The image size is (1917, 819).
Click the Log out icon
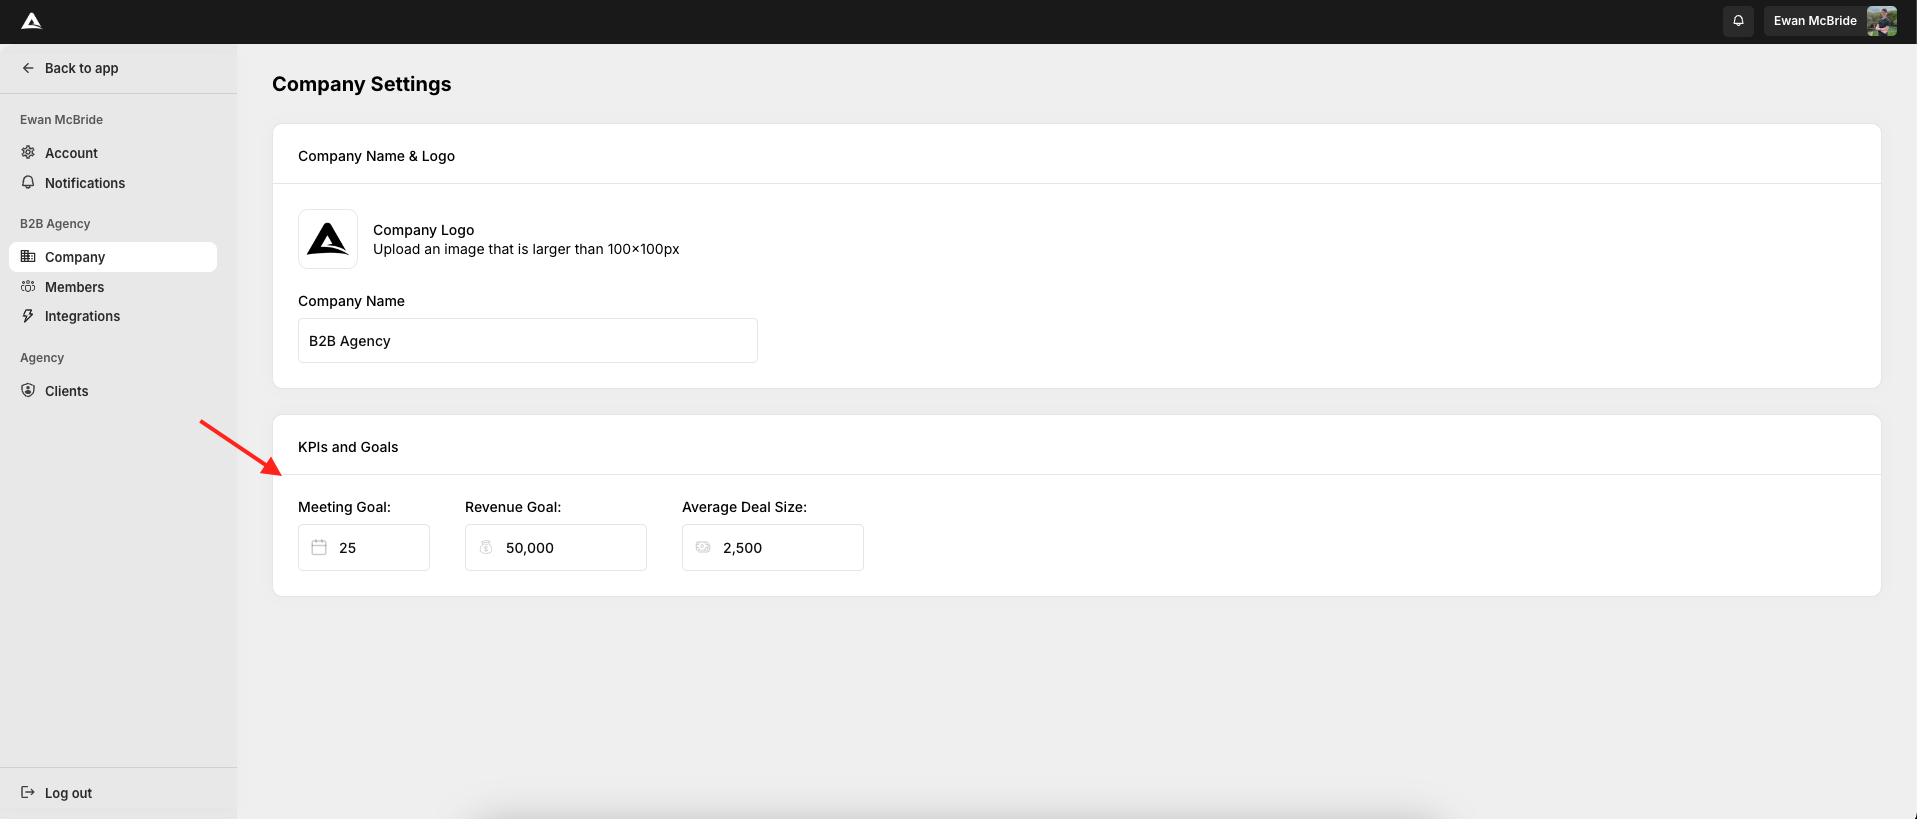(28, 793)
